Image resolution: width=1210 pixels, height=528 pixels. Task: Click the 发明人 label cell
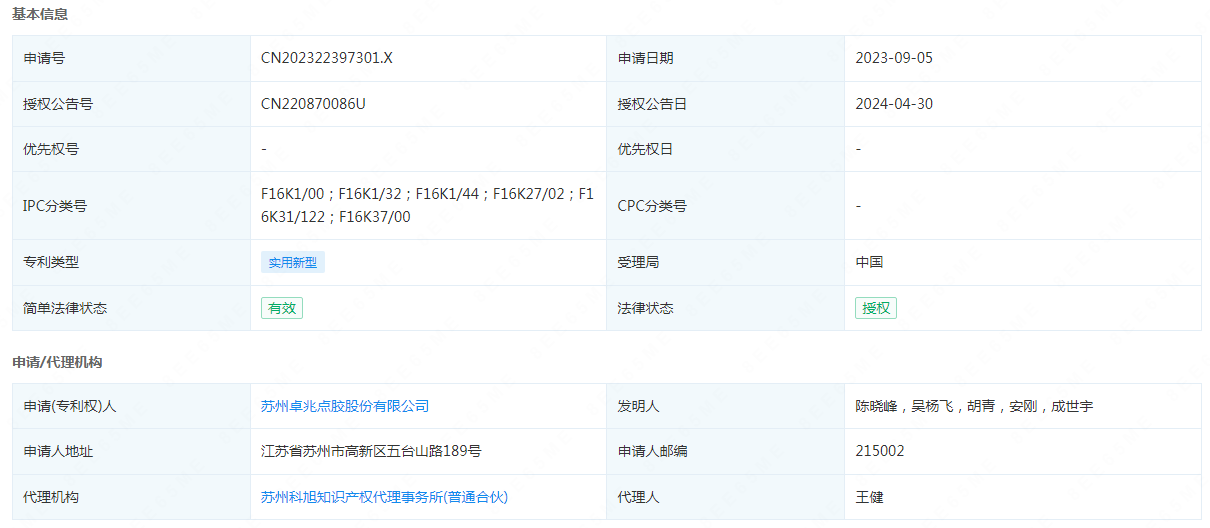[725, 406]
